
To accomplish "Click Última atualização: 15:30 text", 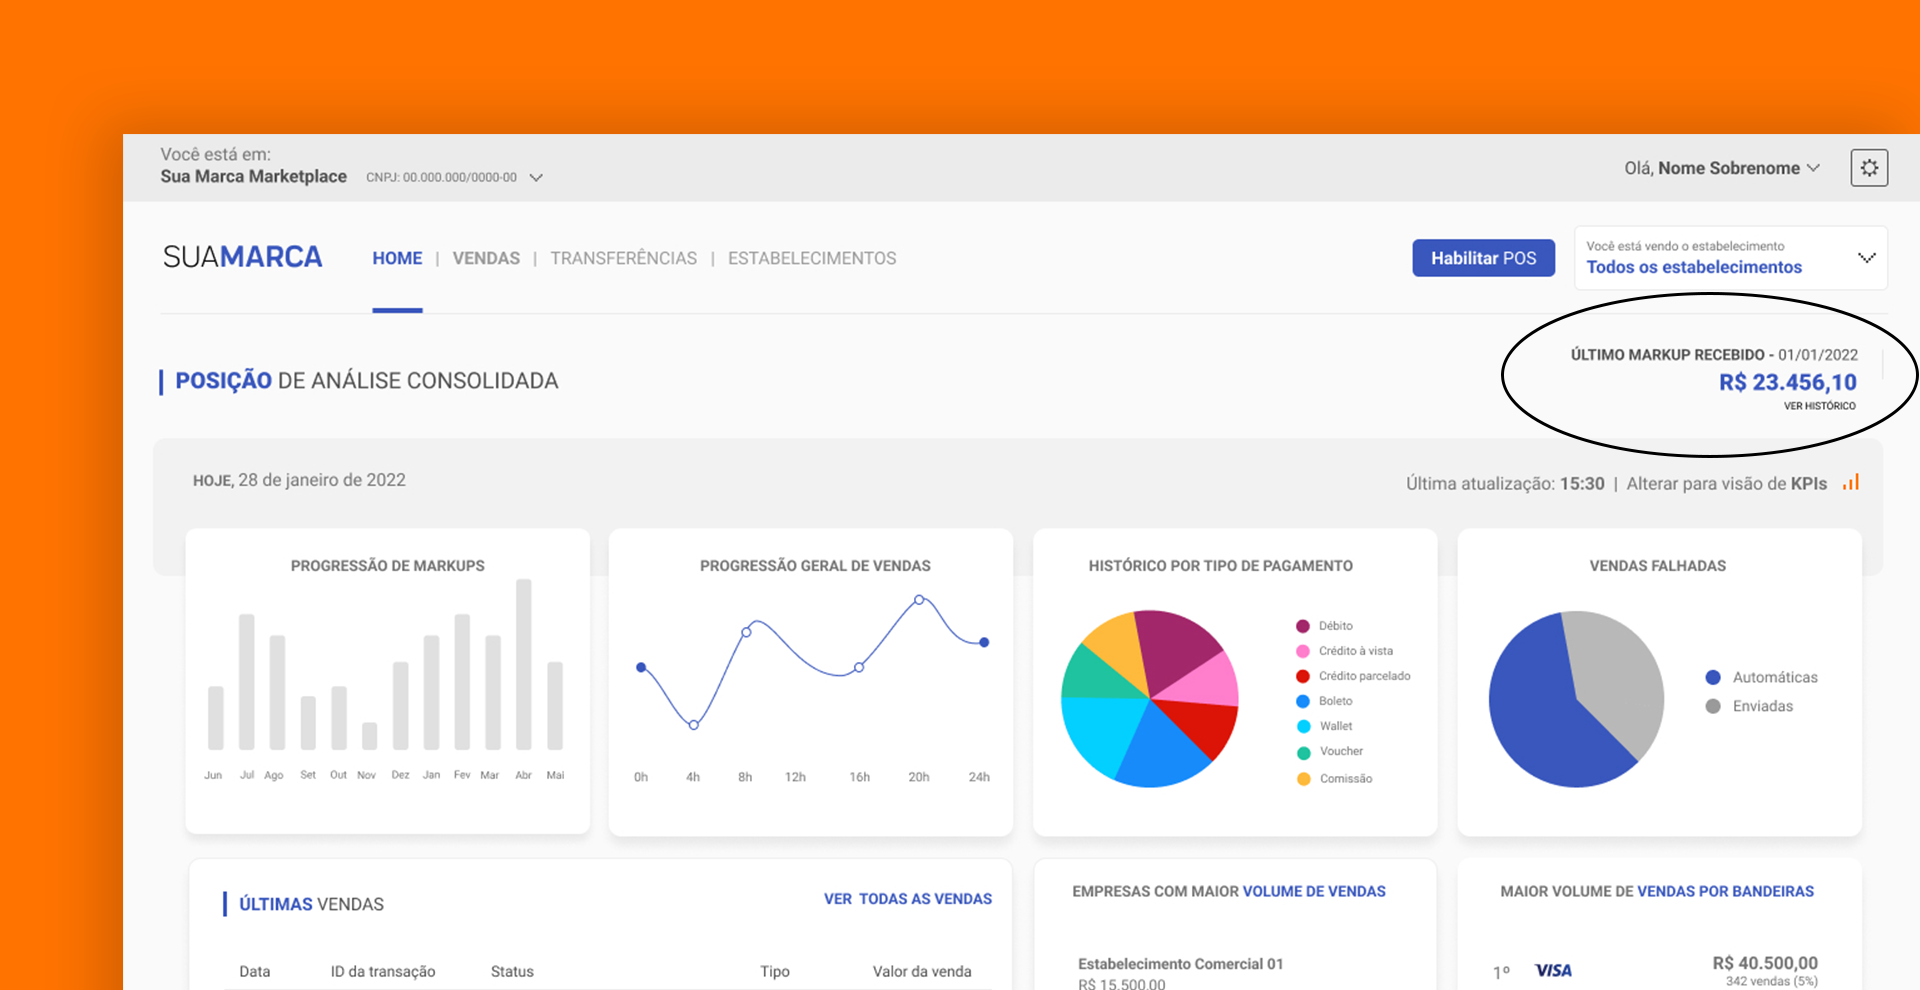I will [1505, 484].
